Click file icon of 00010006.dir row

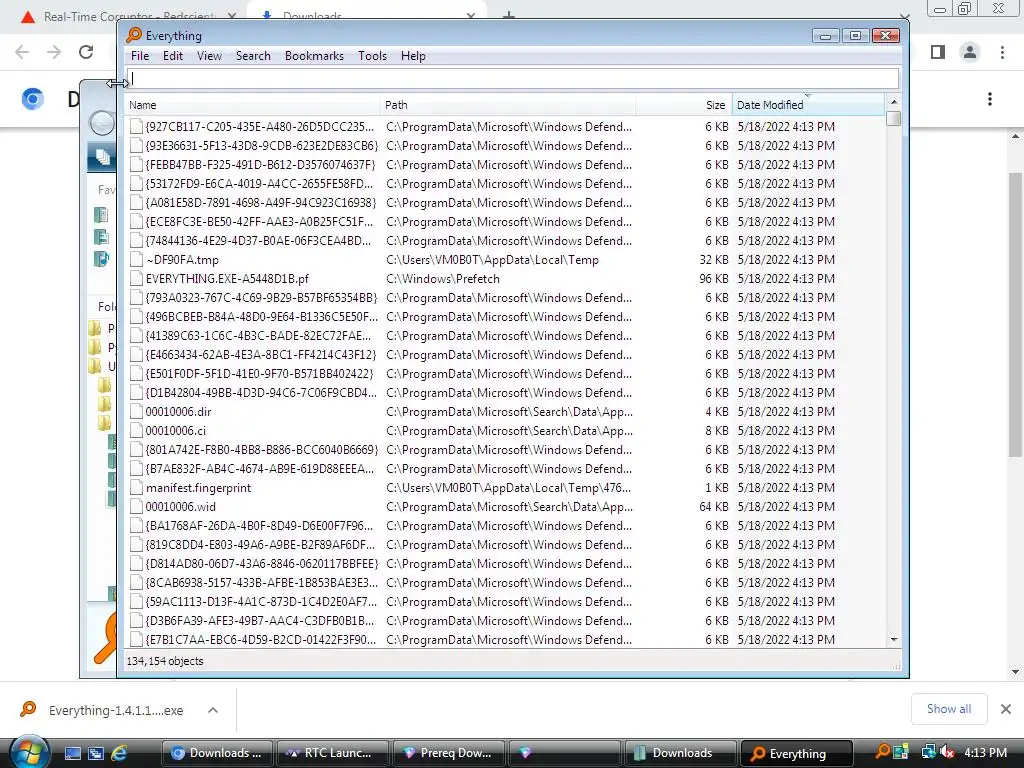pyautogui.click(x=136, y=411)
